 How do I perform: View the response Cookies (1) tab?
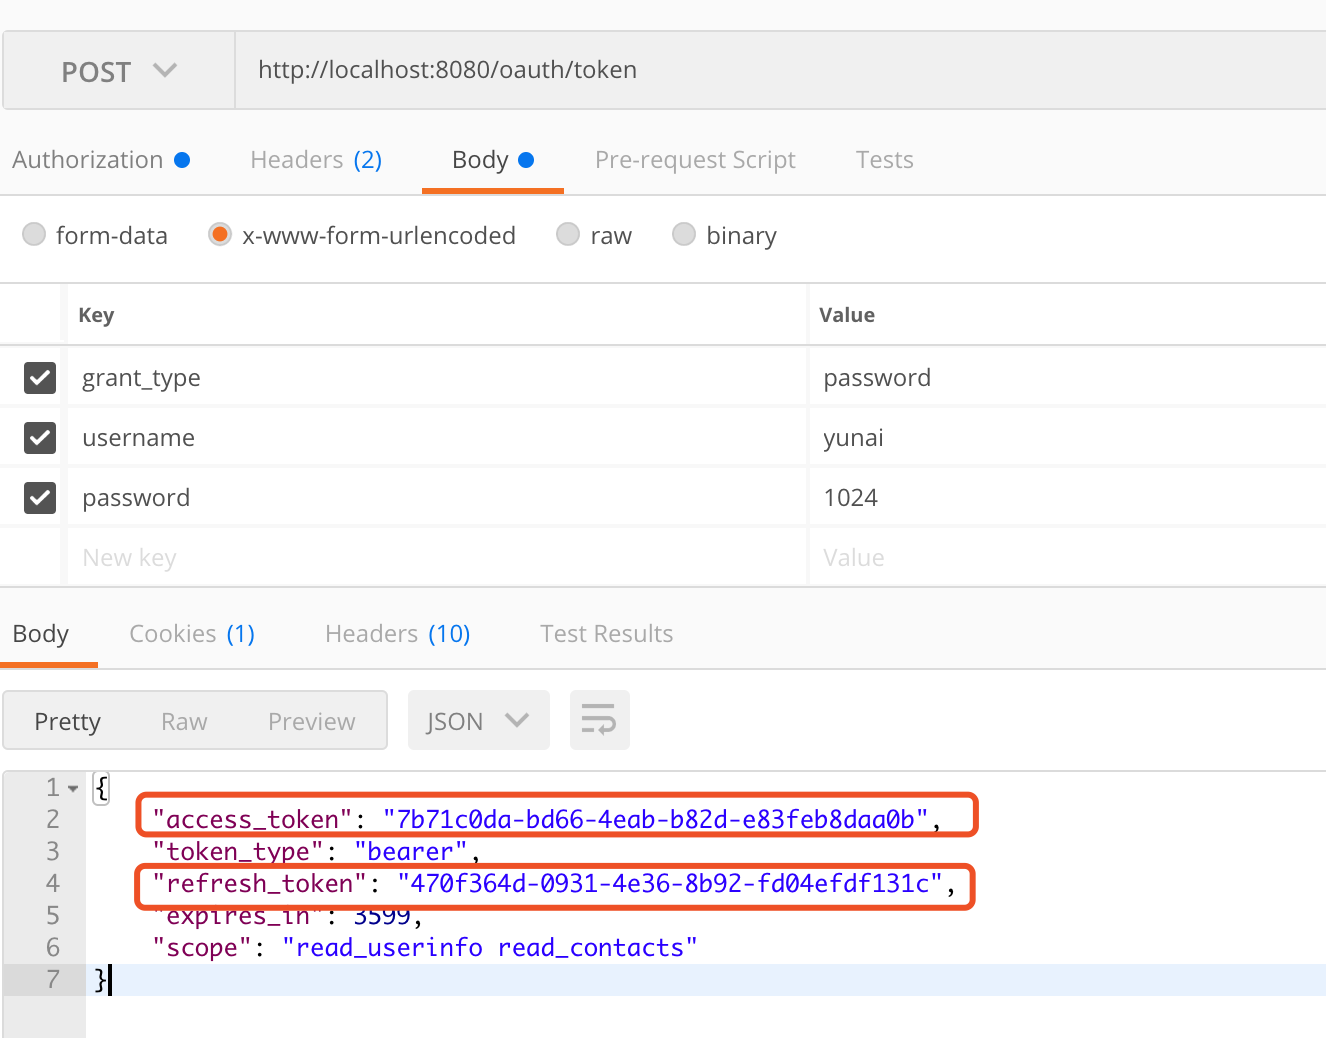[x=192, y=634]
